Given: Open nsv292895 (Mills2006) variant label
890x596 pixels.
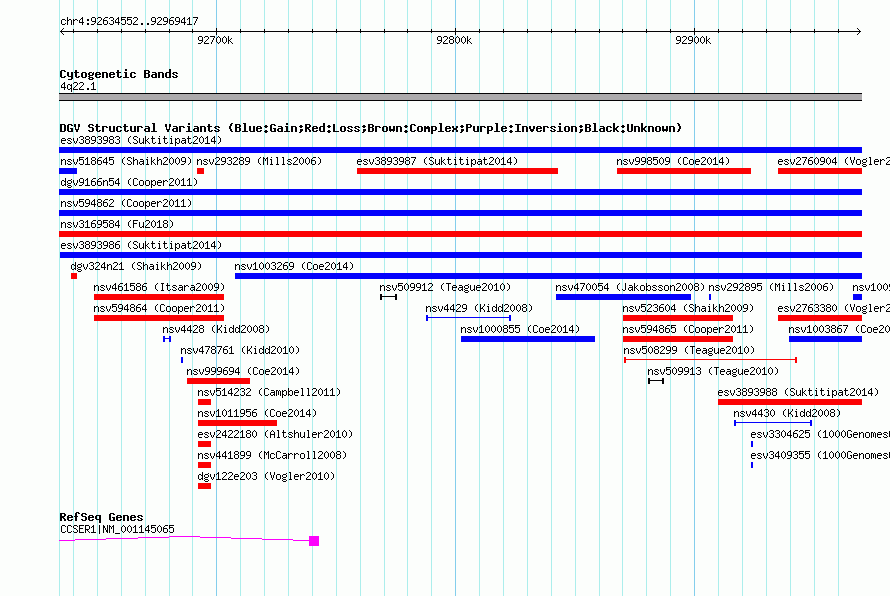Looking at the screenshot, I should (771, 287).
